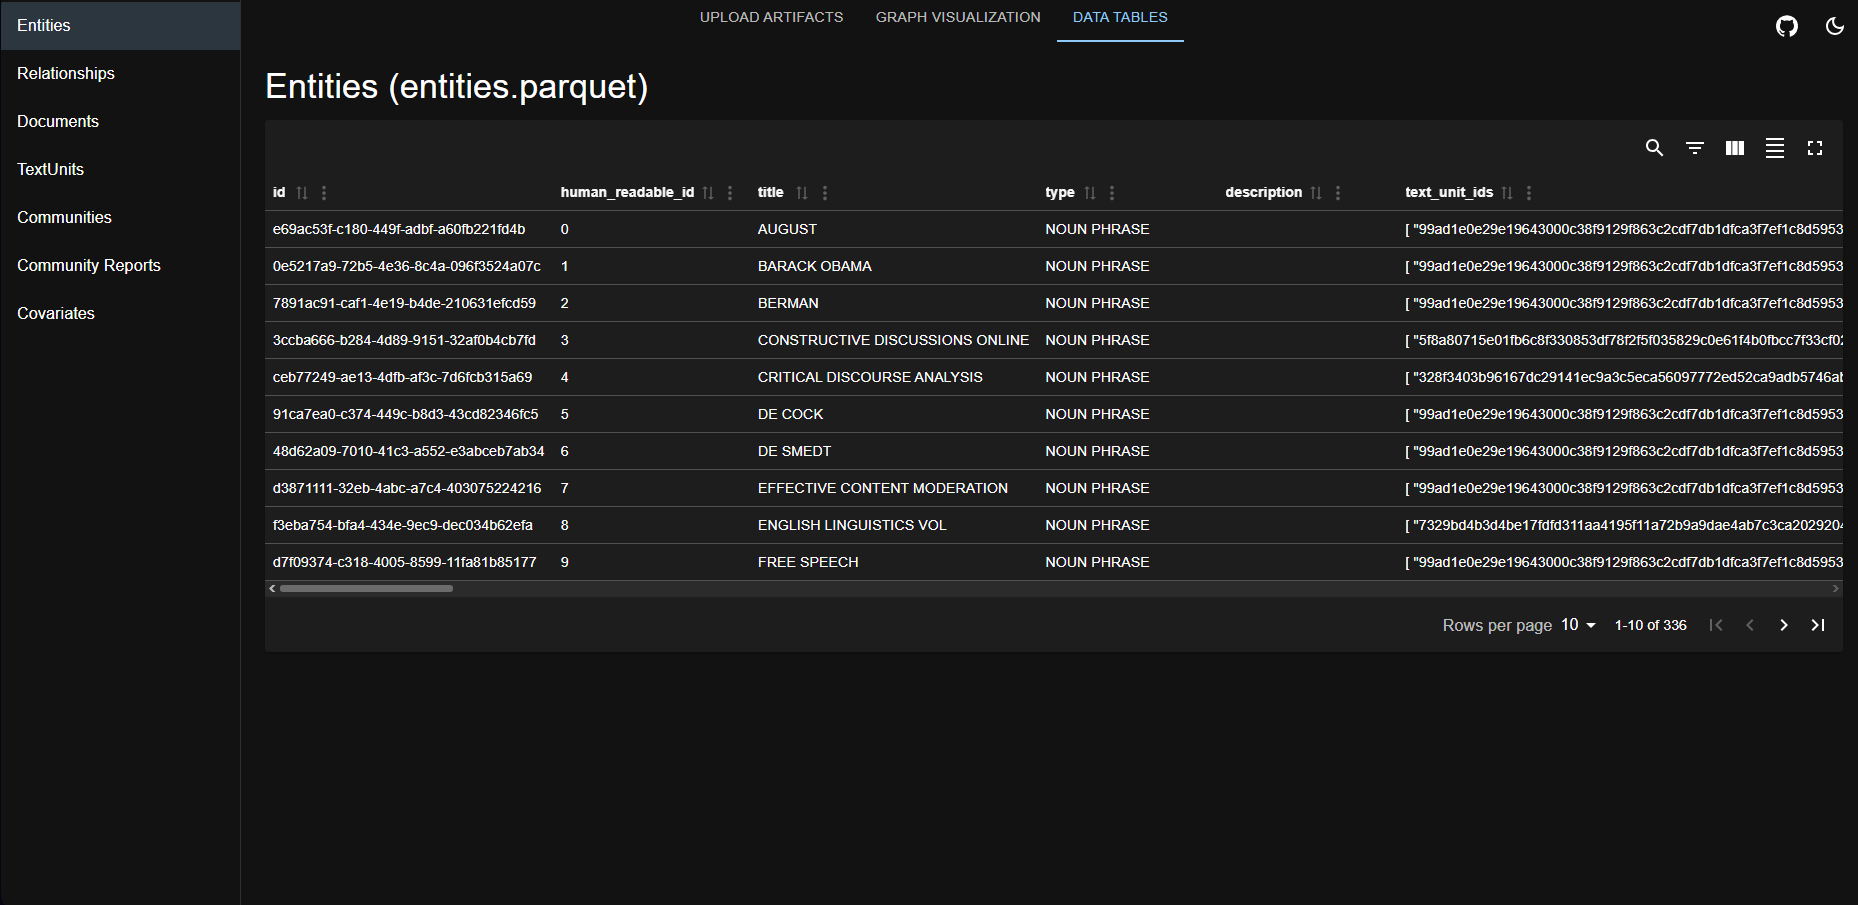Toggle row density icon
The width and height of the screenshot is (1858, 905).
[1774, 148]
